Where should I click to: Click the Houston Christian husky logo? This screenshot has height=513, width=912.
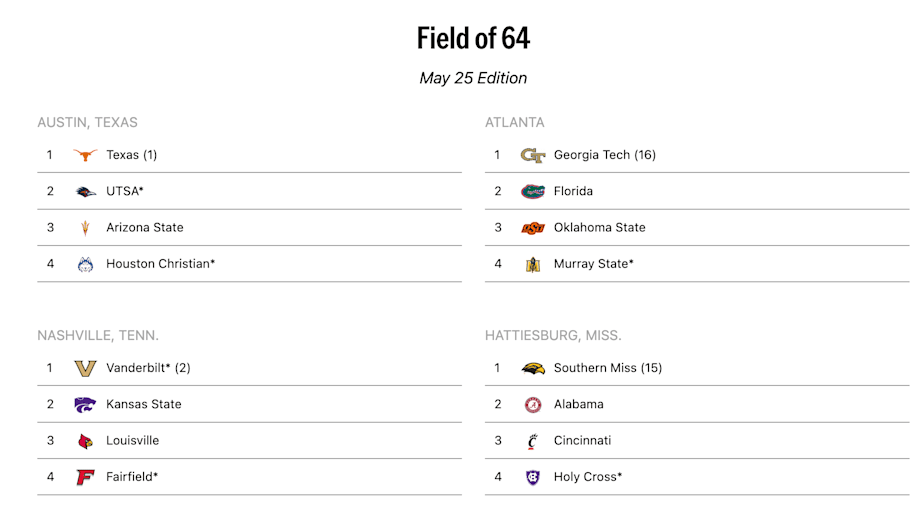86,265
